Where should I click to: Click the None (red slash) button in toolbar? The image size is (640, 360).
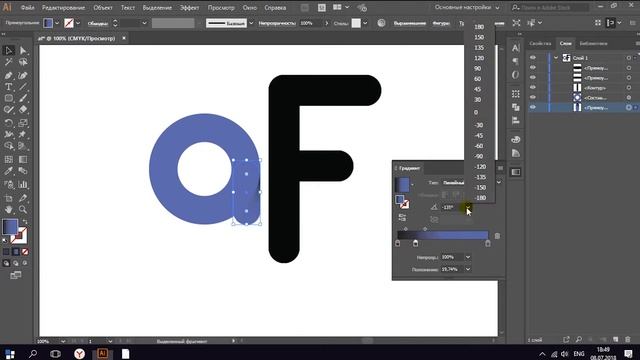coord(25,252)
